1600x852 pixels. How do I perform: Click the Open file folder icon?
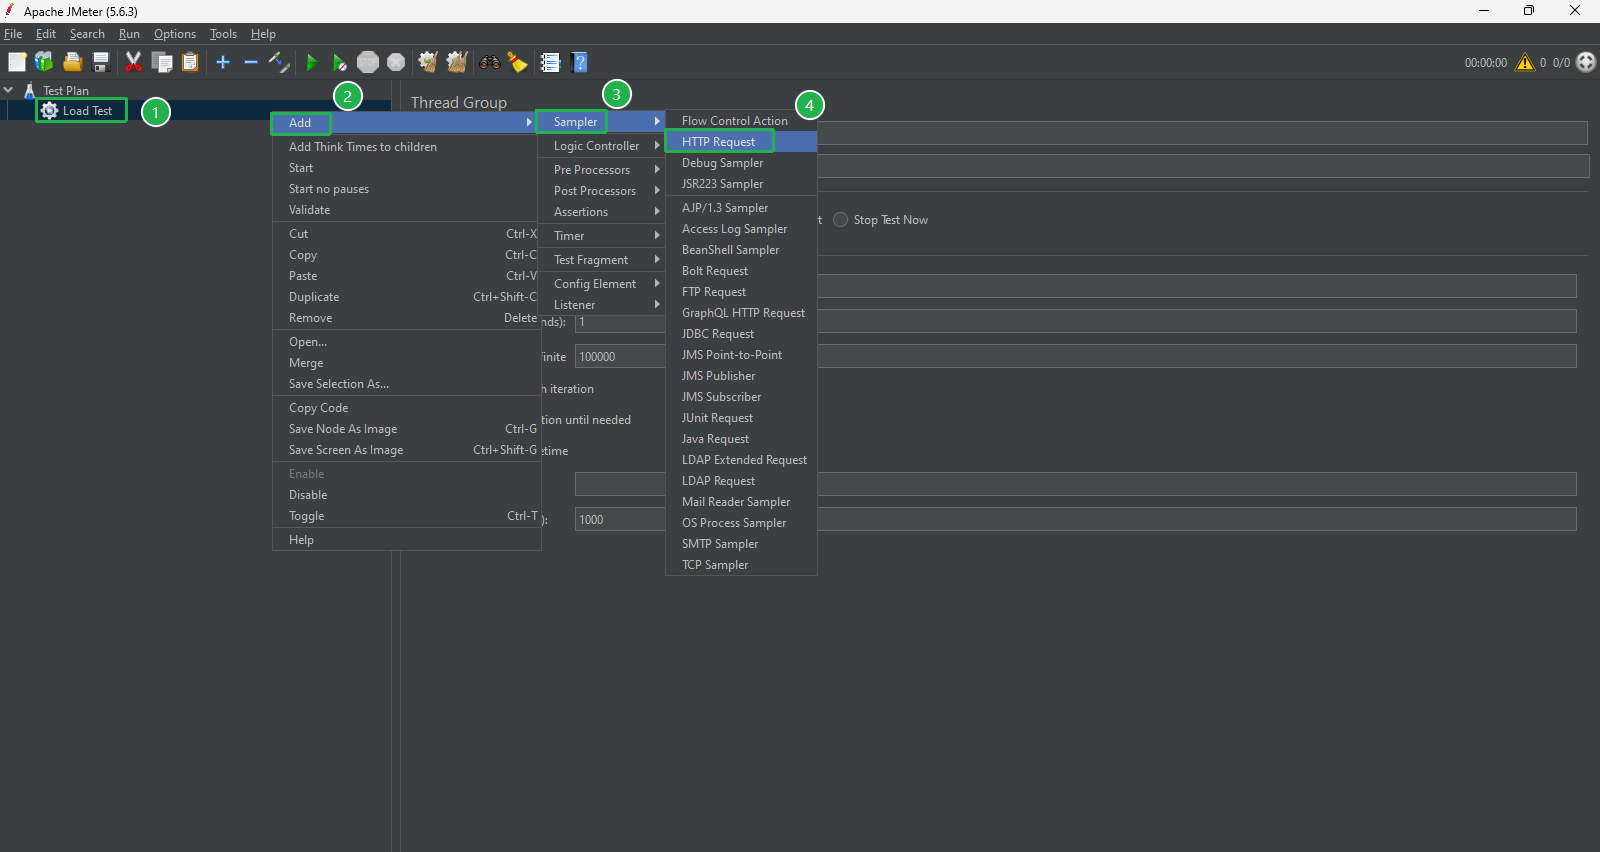(x=72, y=62)
